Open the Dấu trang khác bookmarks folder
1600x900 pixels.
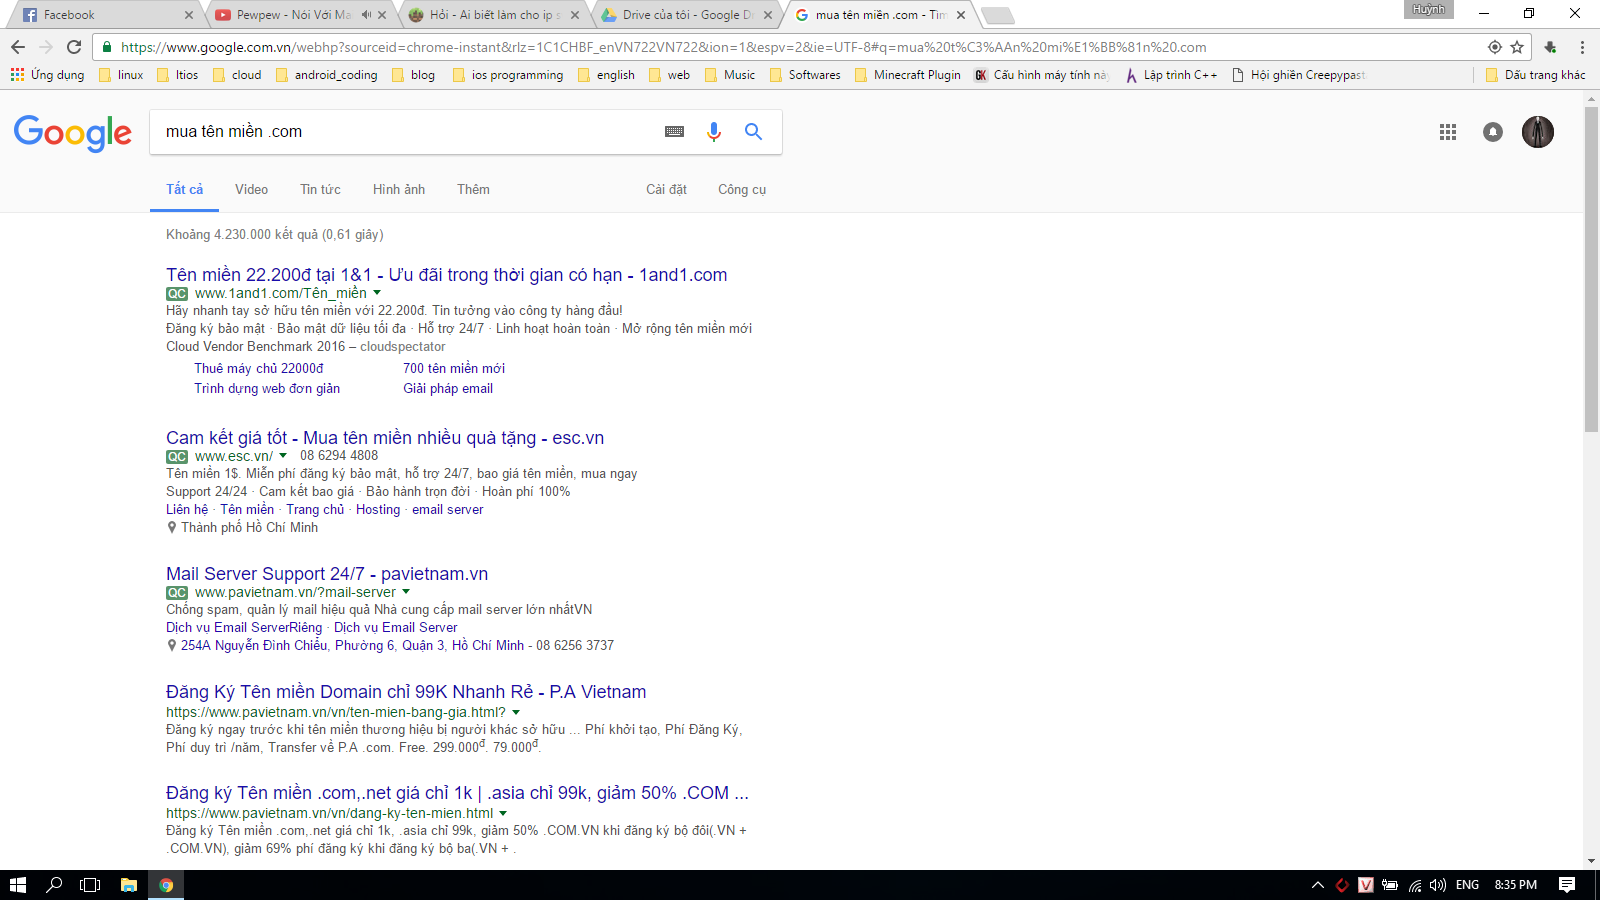tap(1536, 75)
